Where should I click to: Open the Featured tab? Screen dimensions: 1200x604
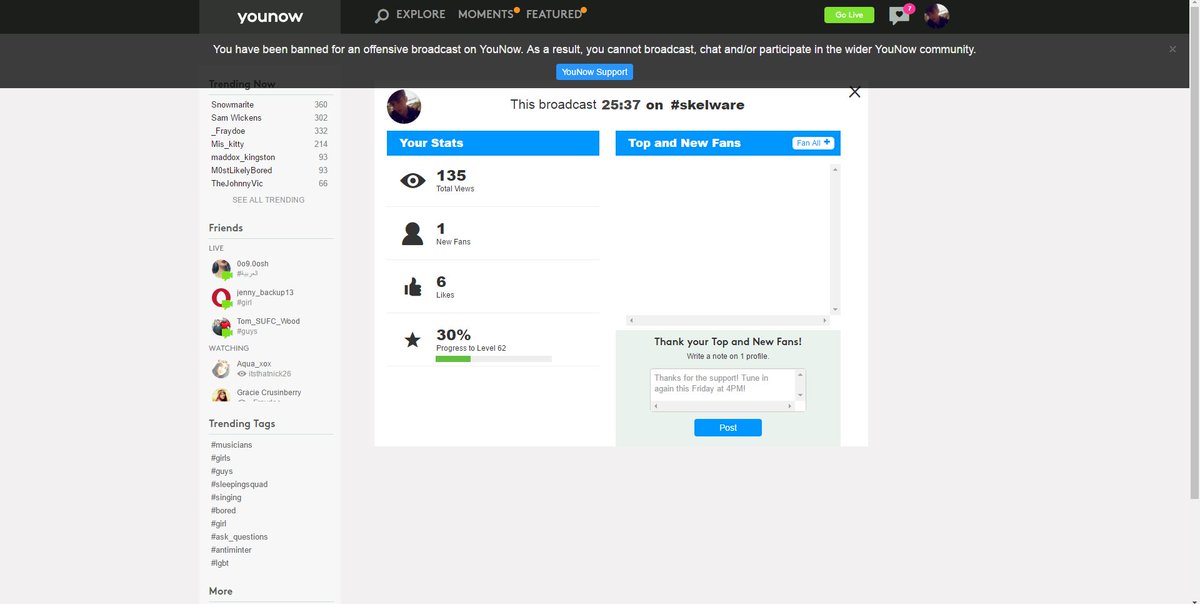pyautogui.click(x=554, y=15)
